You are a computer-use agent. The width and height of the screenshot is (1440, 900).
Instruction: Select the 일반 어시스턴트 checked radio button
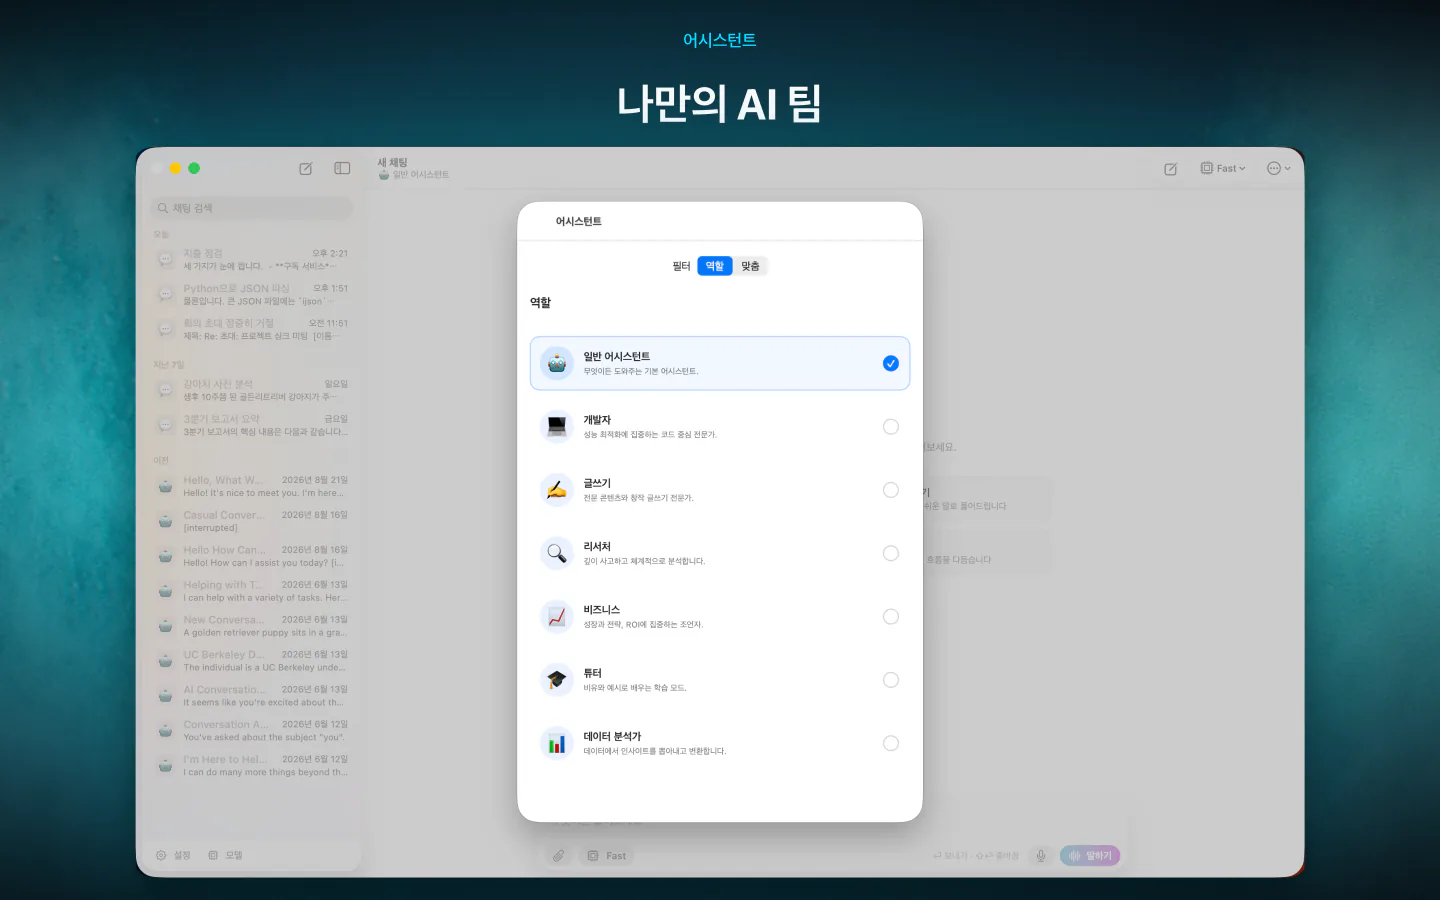point(891,363)
